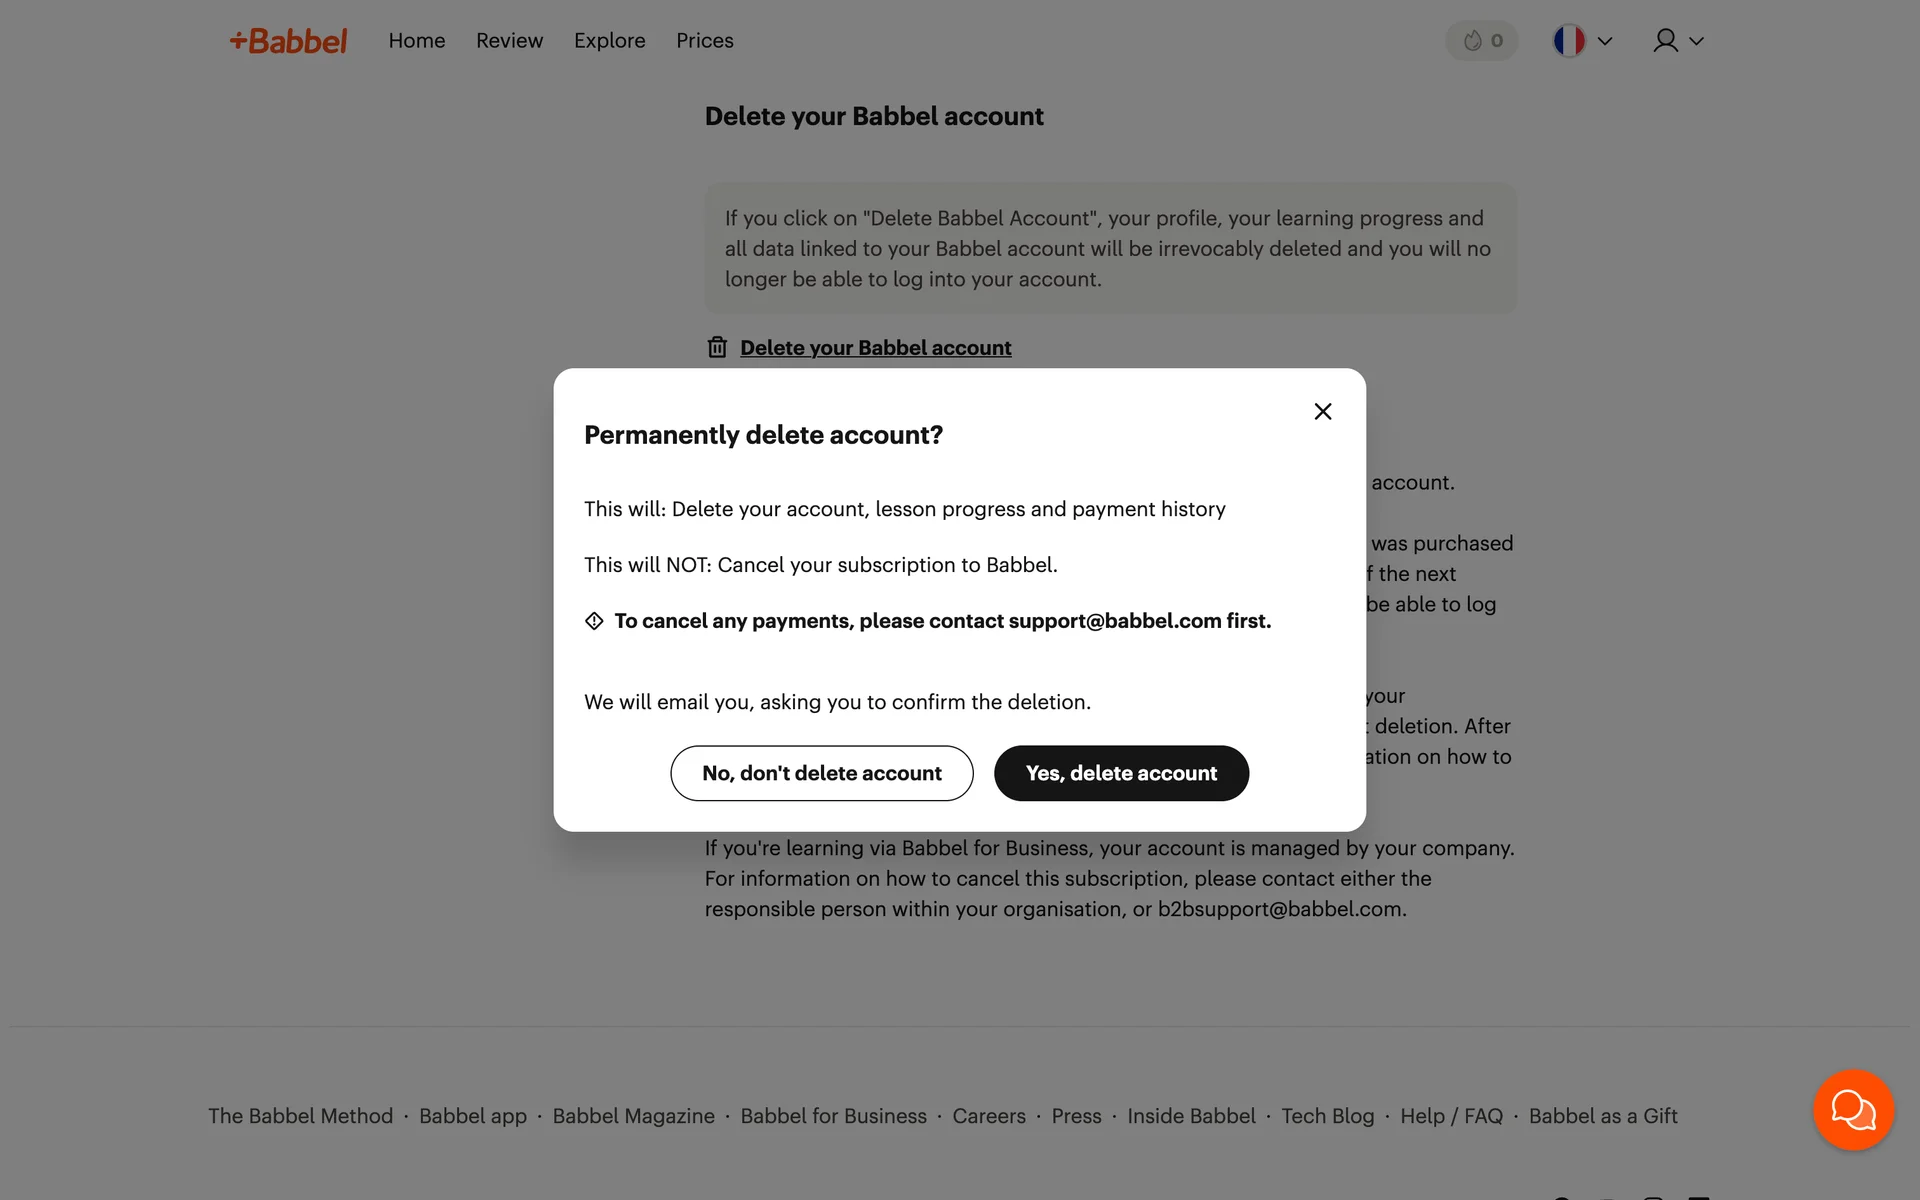This screenshot has width=1920, height=1200.
Task: Open the live chat support bubble
Action: tap(1853, 1110)
